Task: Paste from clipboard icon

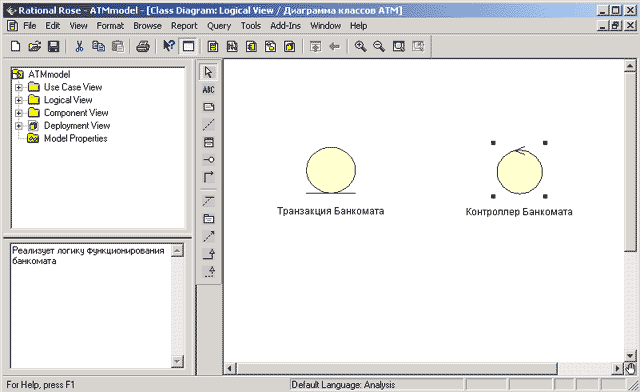Action: 118,46
